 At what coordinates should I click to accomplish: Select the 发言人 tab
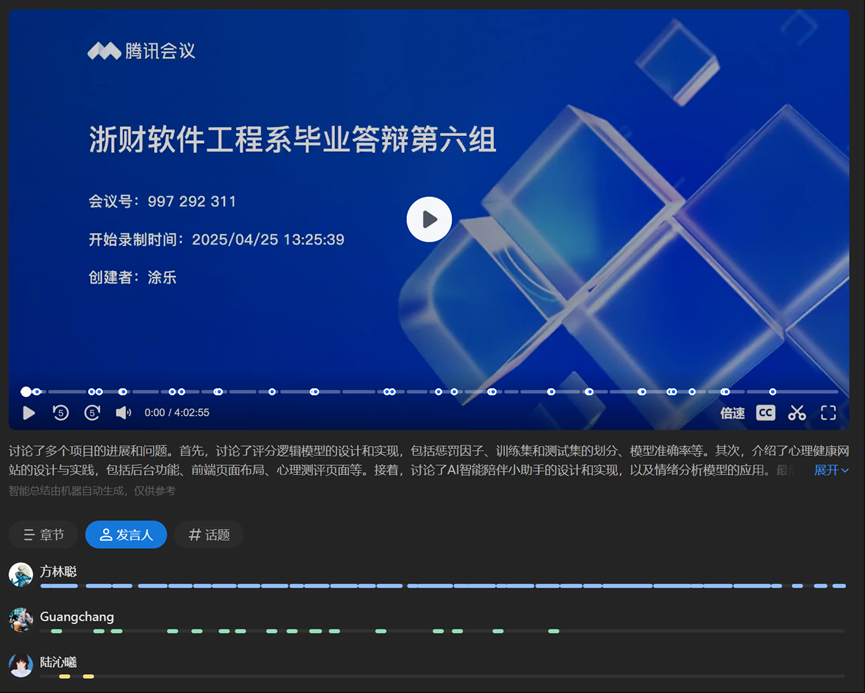pyautogui.click(x=126, y=535)
